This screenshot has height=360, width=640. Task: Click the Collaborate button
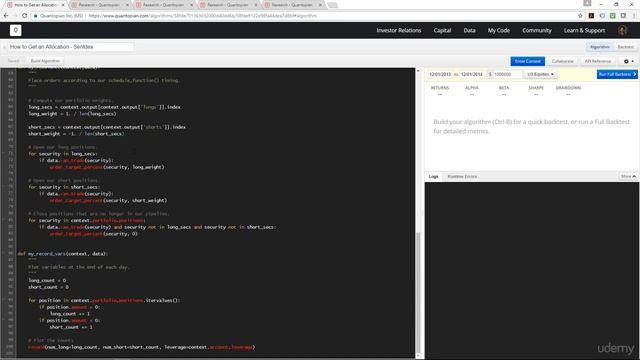tap(562, 61)
